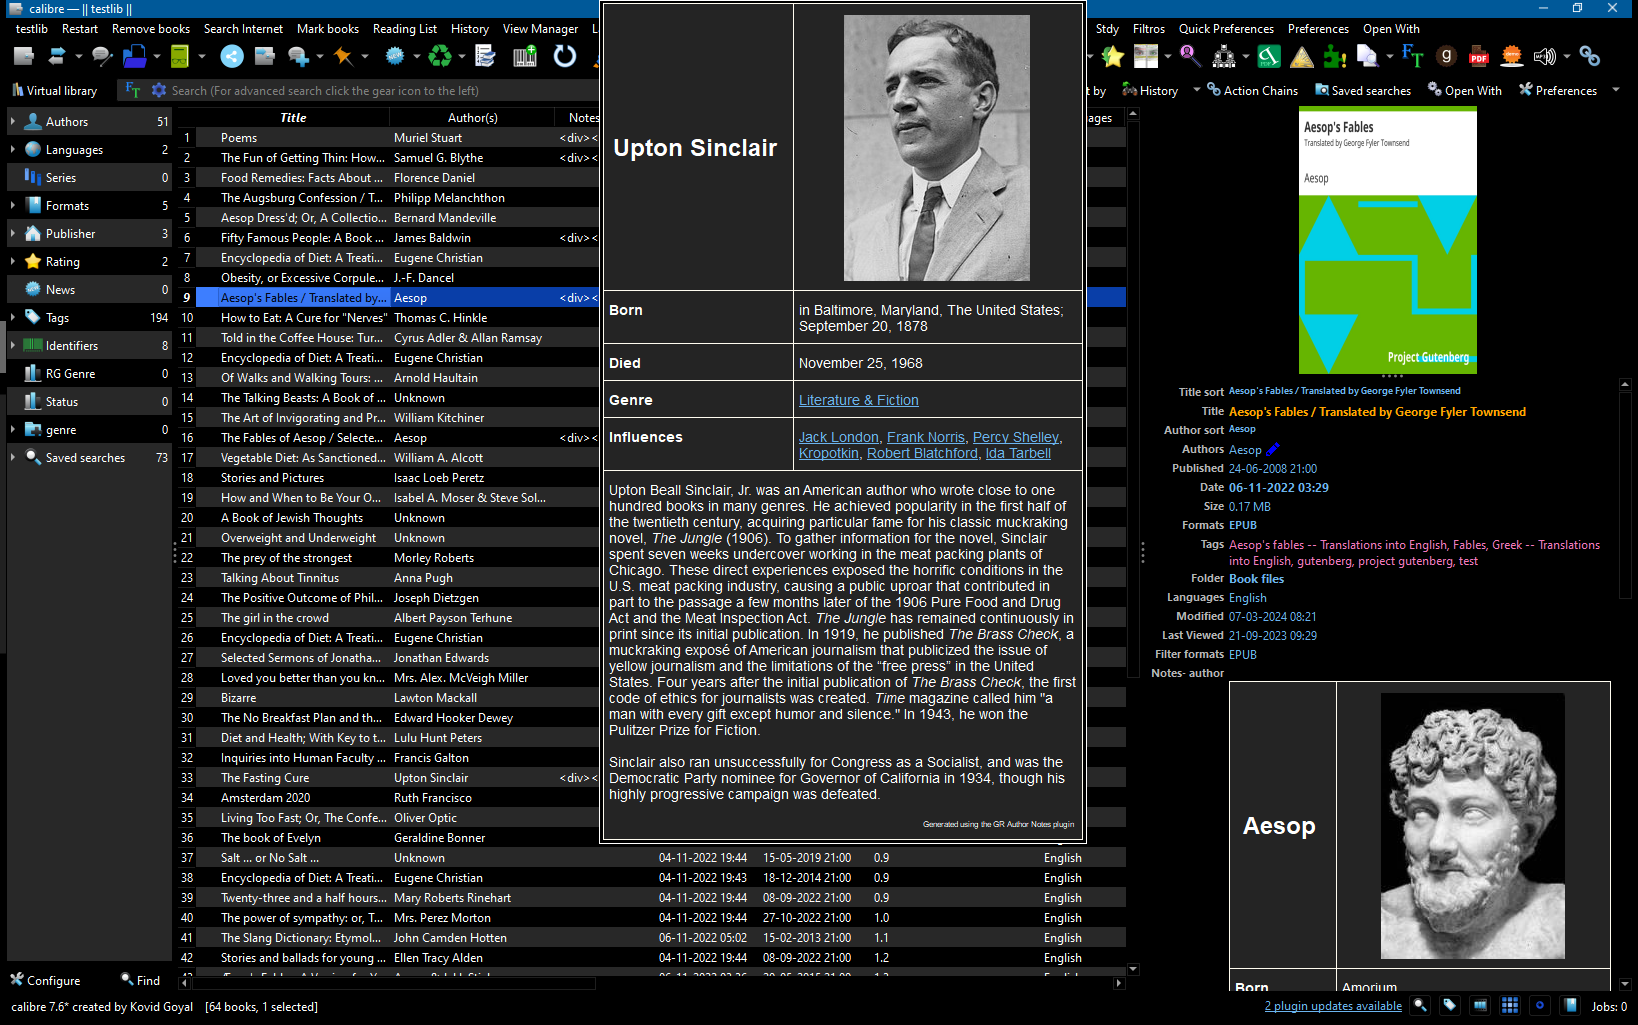Click the advanced search gear icon
1638x1025 pixels.
click(x=159, y=90)
